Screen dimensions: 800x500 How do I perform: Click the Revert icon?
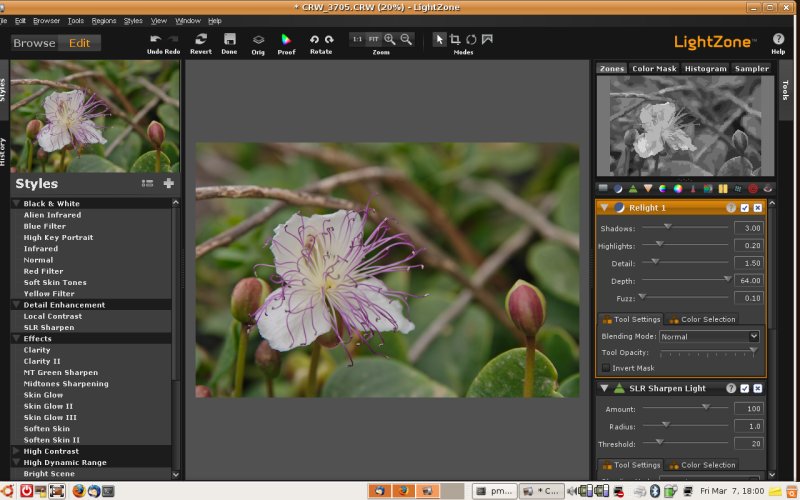(201, 39)
